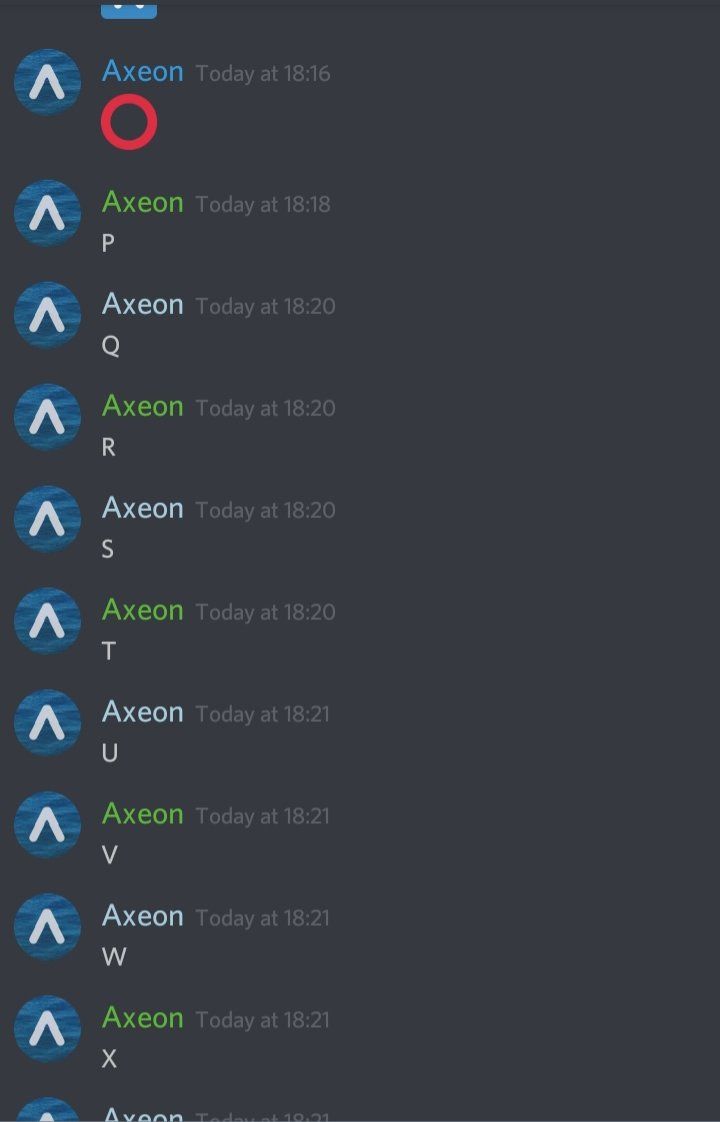Click the avatar next to message X
The width and height of the screenshot is (720, 1122).
[x=47, y=1029]
